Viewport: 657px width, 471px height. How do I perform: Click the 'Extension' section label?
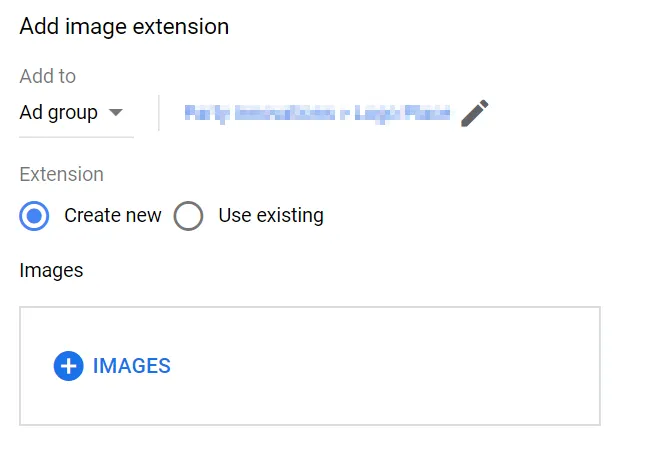pyautogui.click(x=61, y=174)
